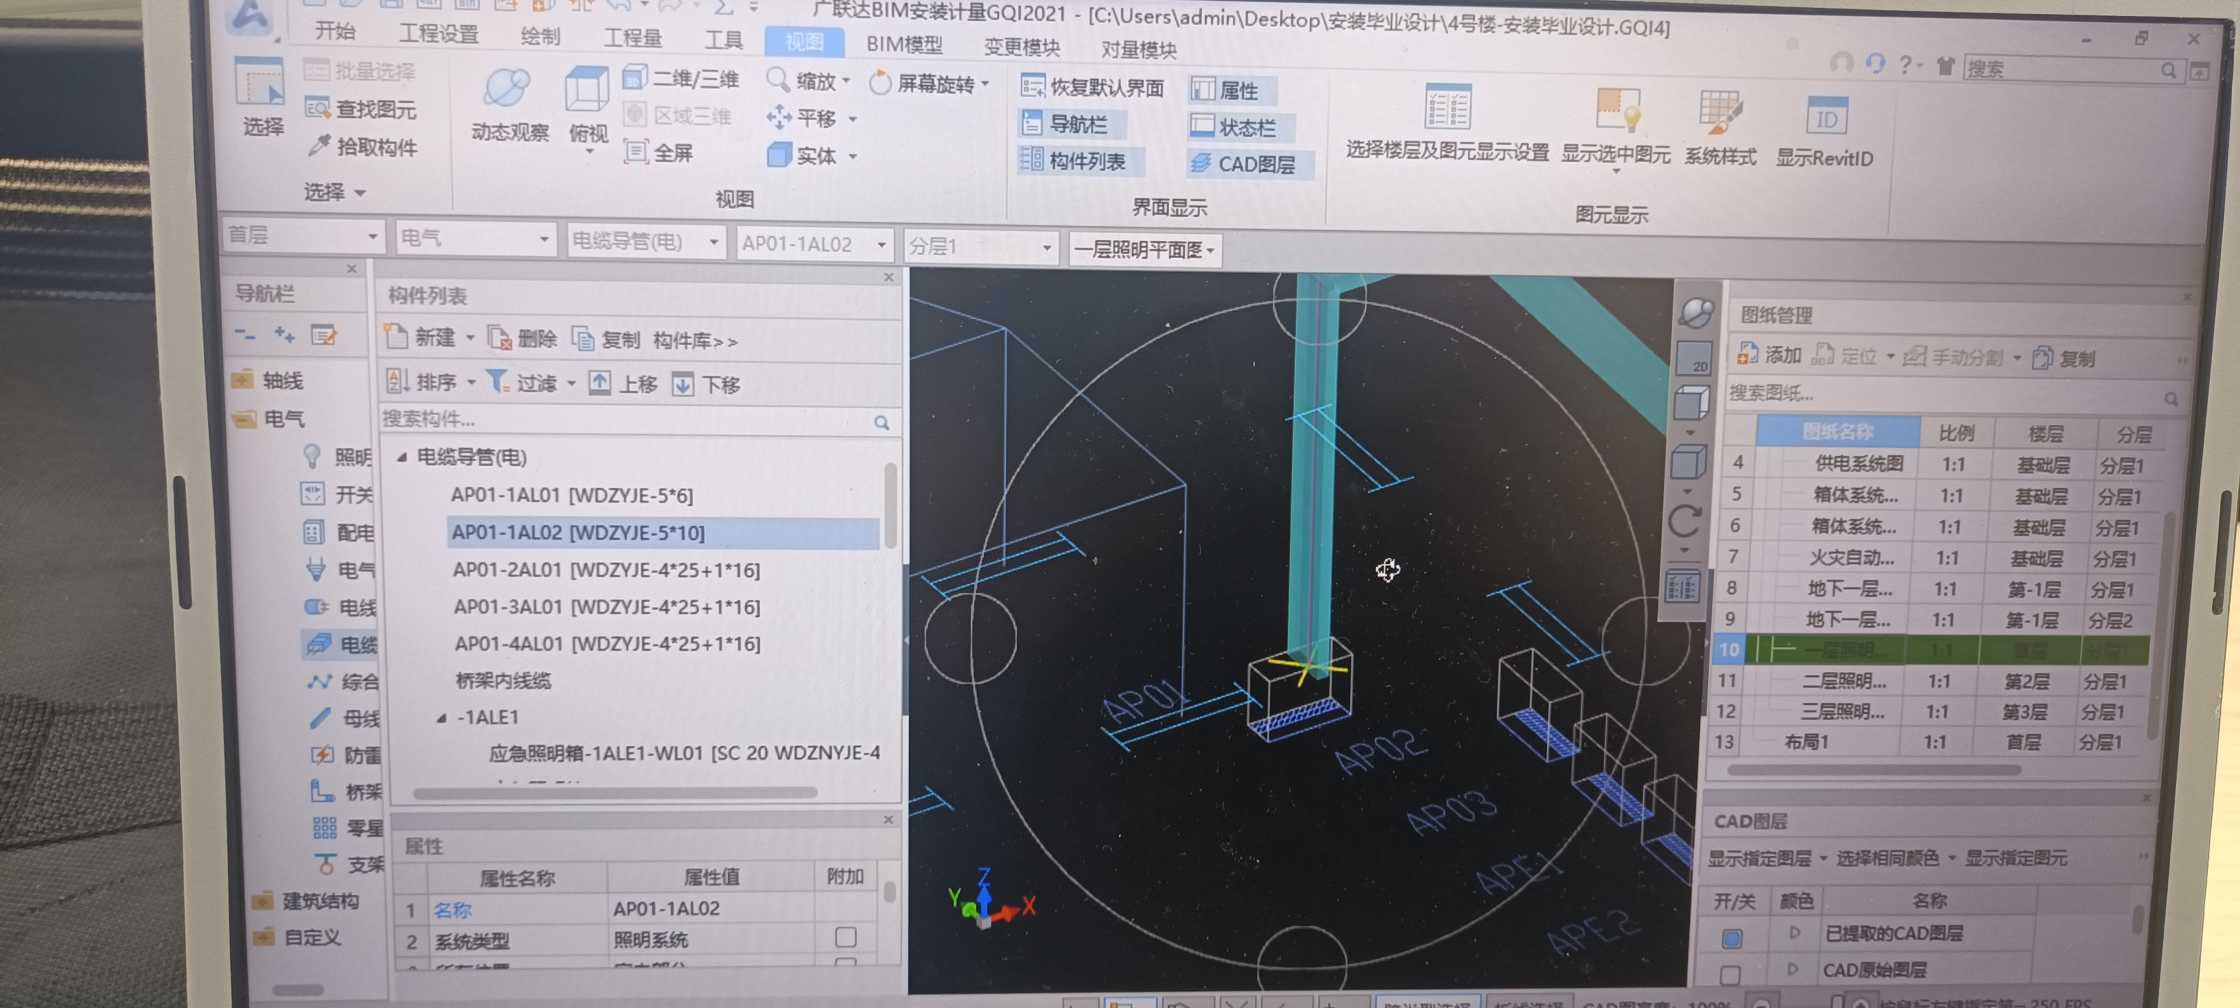Open the 俯视 top view cube
Image resolution: width=2240 pixels, height=1008 pixels.
pos(587,106)
